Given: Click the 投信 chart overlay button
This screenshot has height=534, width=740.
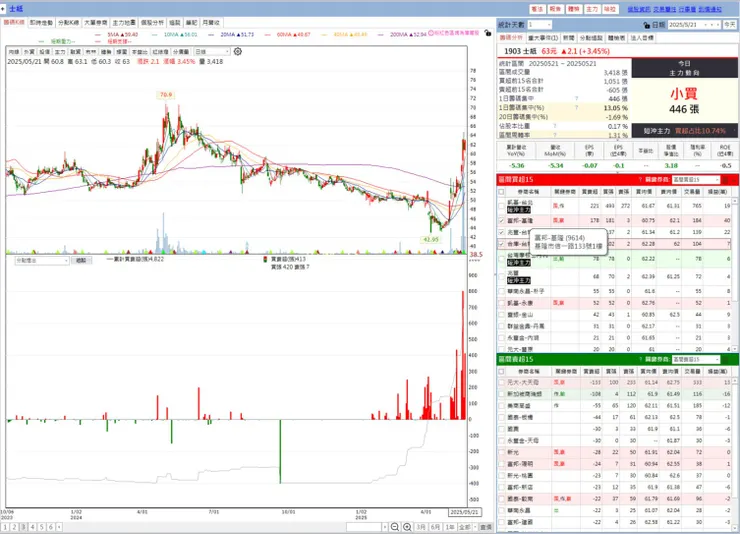Looking at the screenshot, I should [x=45, y=51].
